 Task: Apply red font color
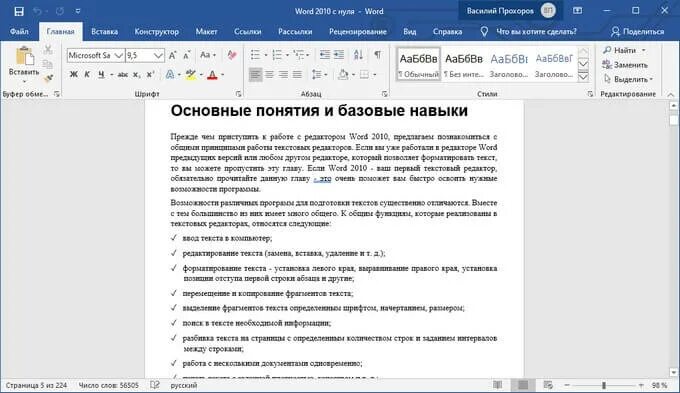[212, 75]
